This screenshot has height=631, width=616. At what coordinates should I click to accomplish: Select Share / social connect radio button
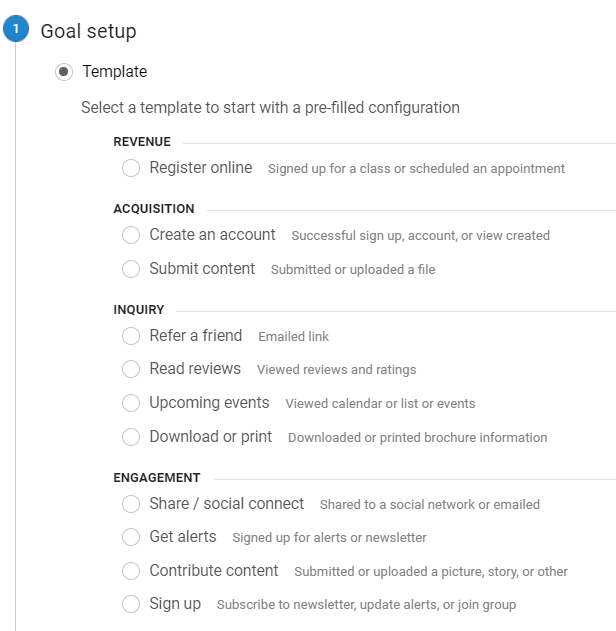tap(131, 504)
